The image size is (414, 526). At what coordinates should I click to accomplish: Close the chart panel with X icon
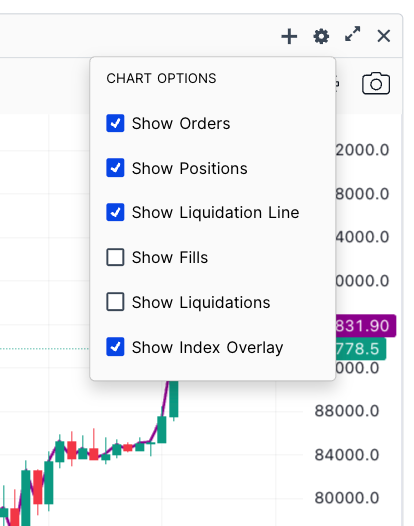pyautogui.click(x=383, y=36)
